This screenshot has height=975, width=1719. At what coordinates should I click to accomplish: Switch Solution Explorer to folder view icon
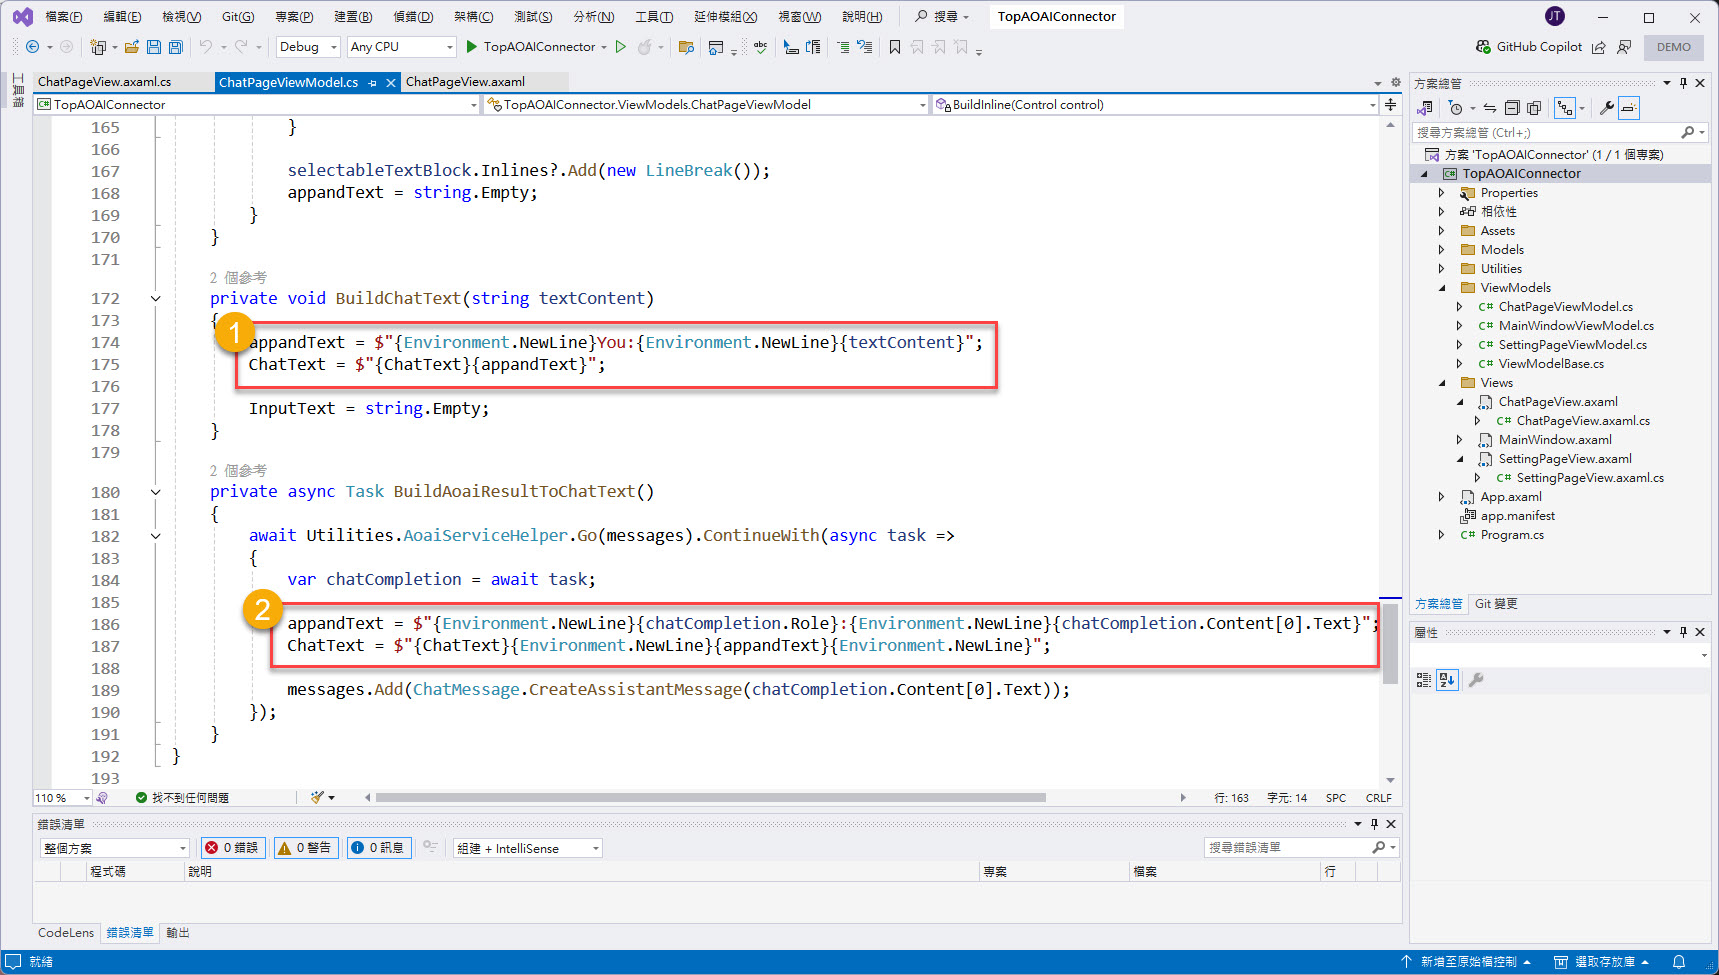click(x=1426, y=108)
